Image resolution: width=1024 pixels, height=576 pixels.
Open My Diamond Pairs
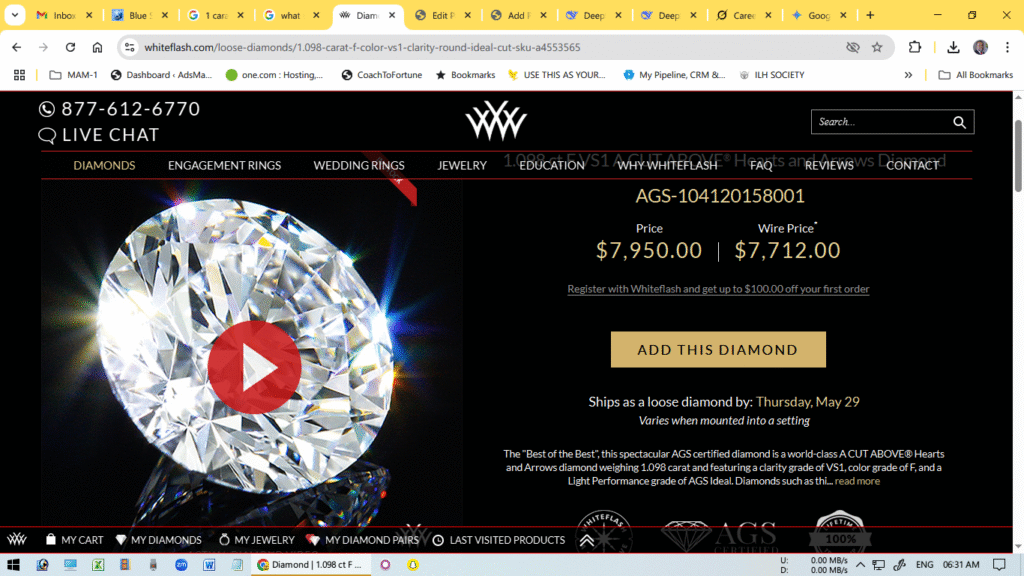pyautogui.click(x=362, y=540)
